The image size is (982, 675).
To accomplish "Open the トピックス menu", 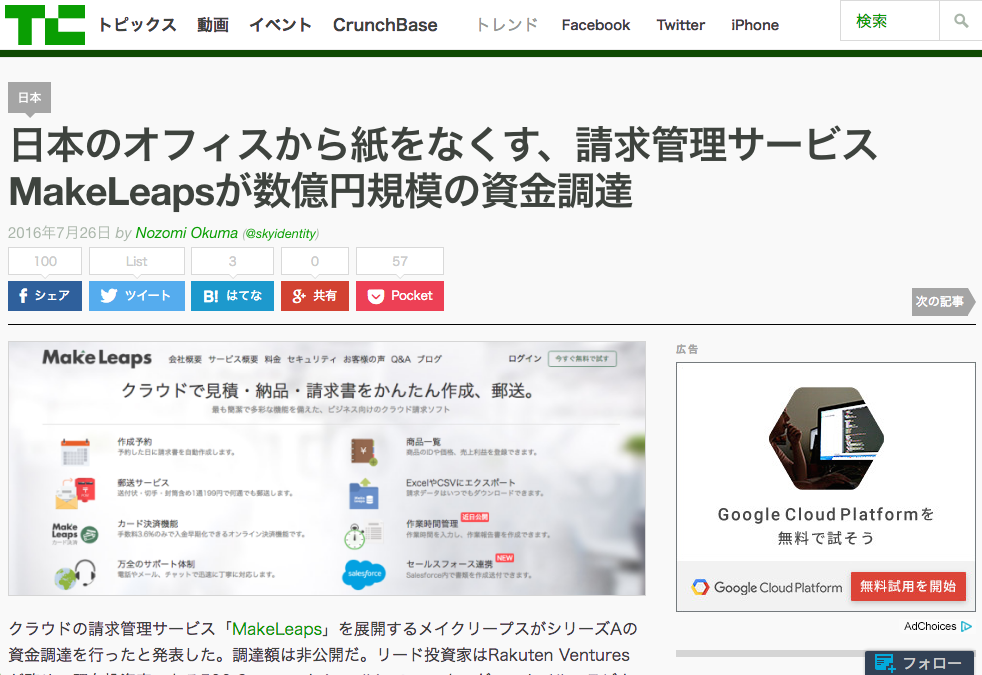I will pyautogui.click(x=137, y=25).
